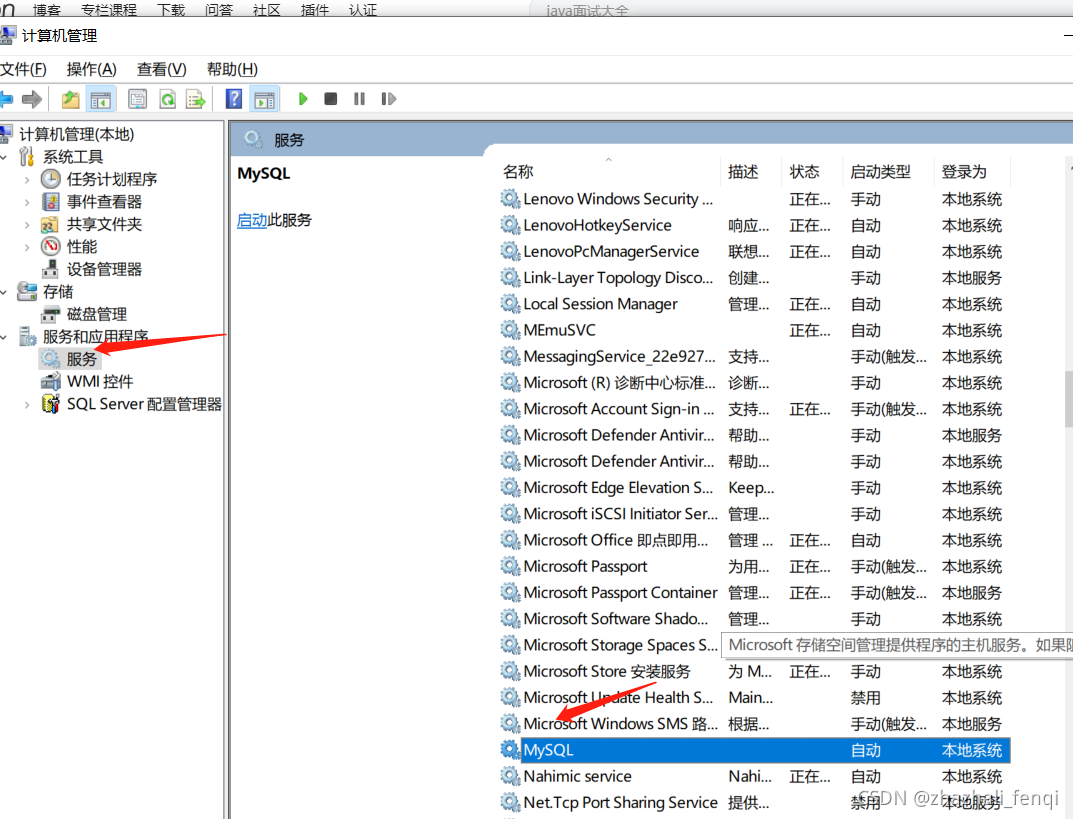Toggle the Show/Hide action pane icon
The height and width of the screenshot is (819, 1073).
coord(264,99)
